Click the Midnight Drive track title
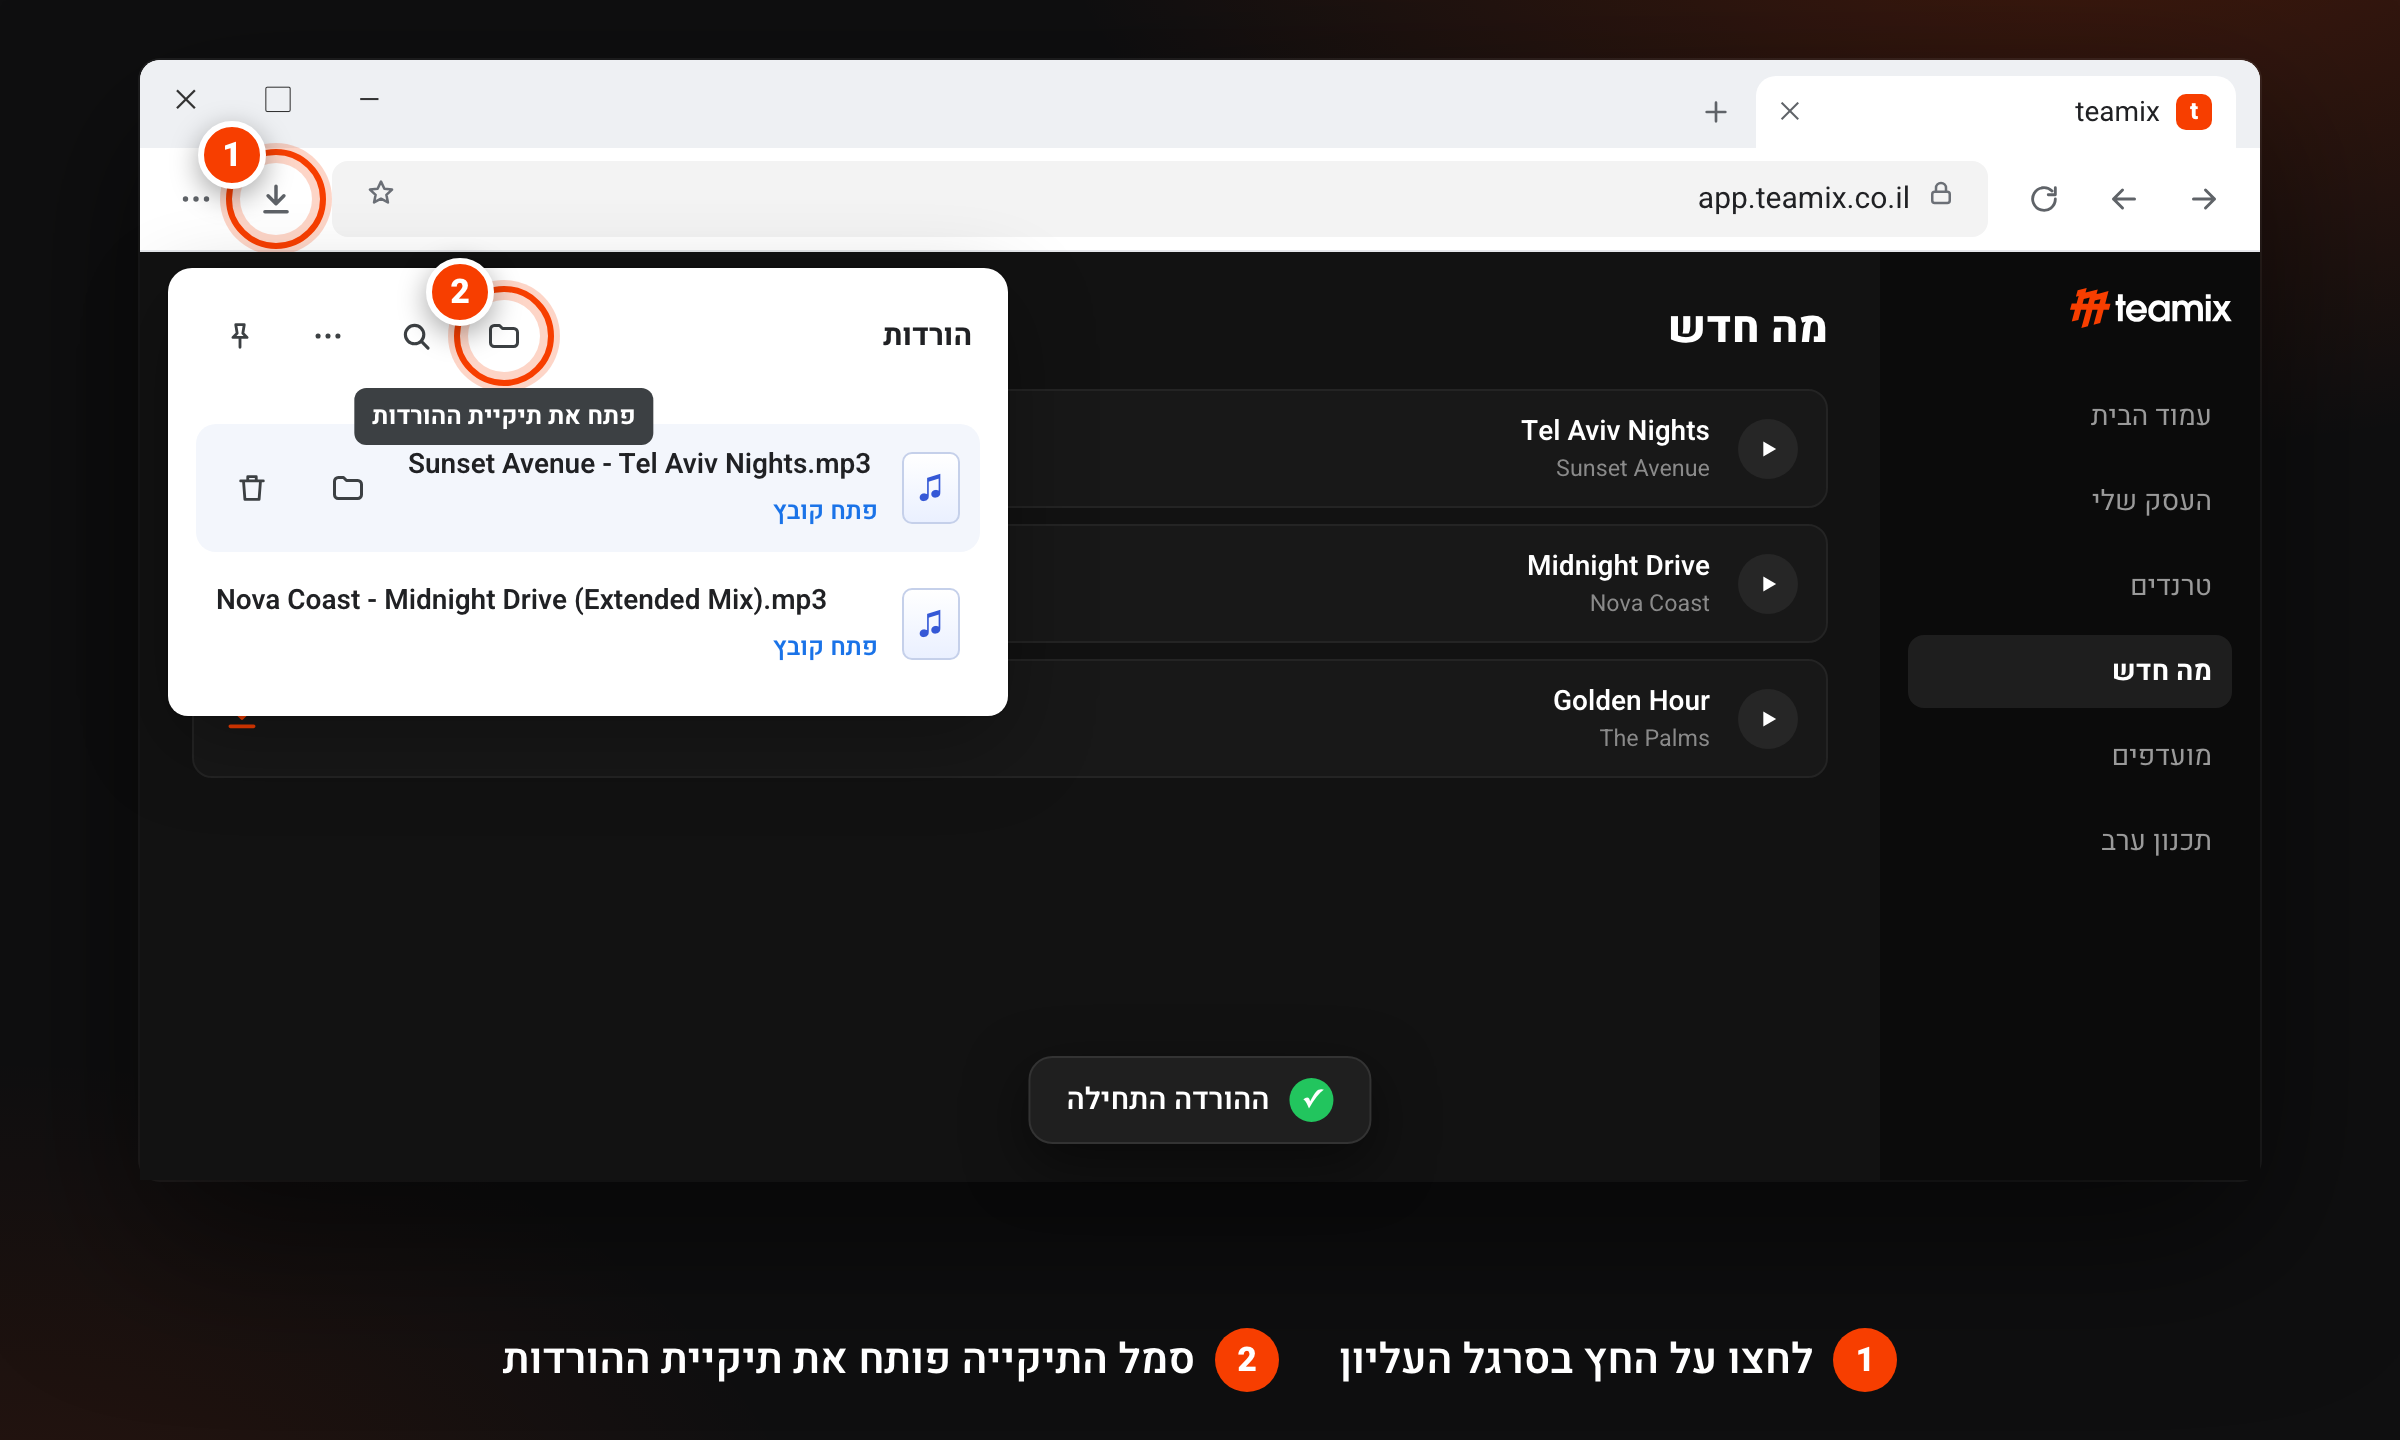 (1618, 566)
